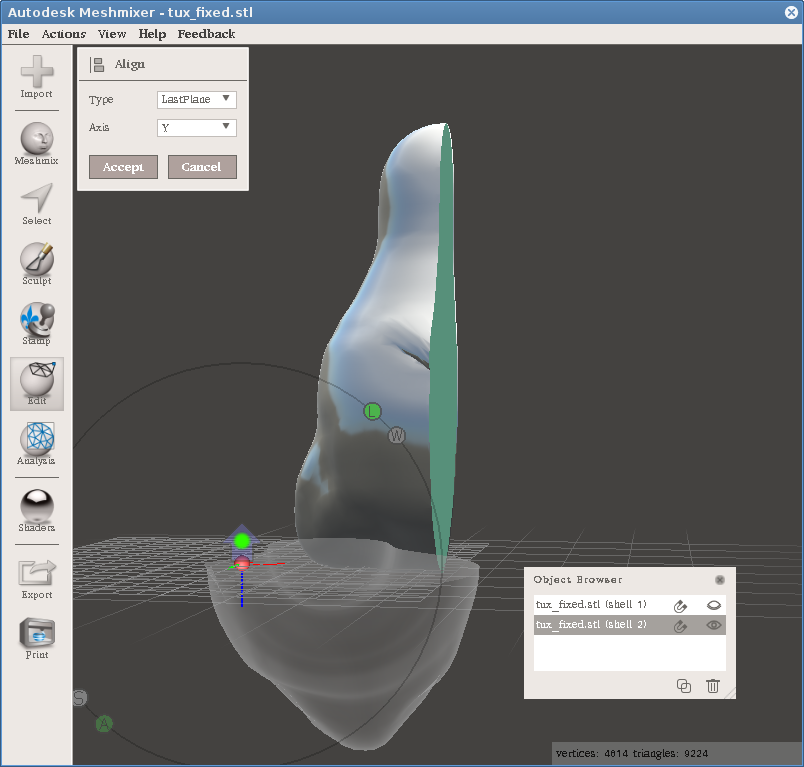The width and height of the screenshot is (804, 767).
Task: Click the Axis label in Align panel
Action: (x=99, y=127)
